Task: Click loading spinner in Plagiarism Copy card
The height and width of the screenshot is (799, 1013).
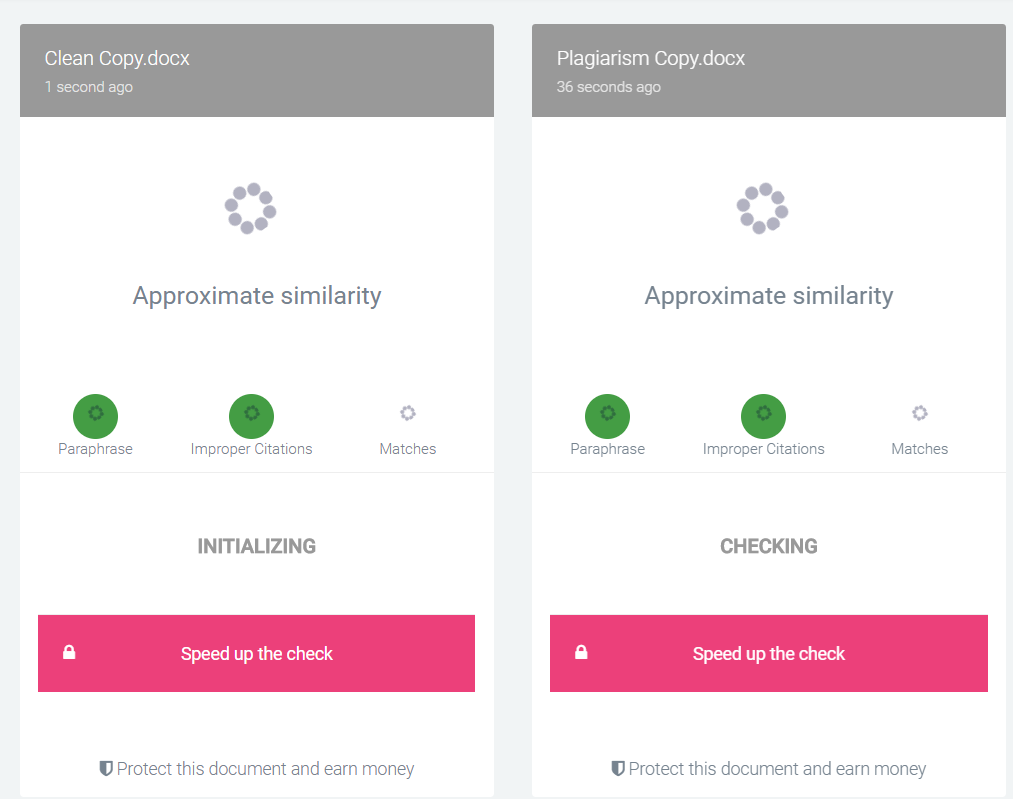Action: [x=763, y=208]
